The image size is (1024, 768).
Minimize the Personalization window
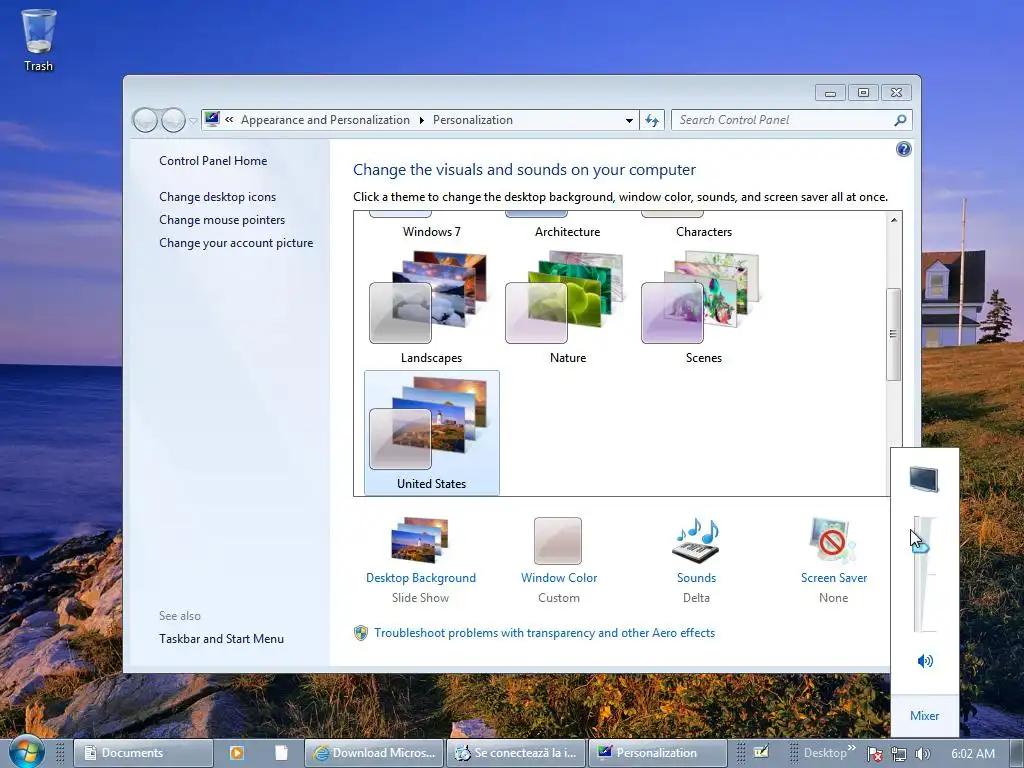point(830,93)
